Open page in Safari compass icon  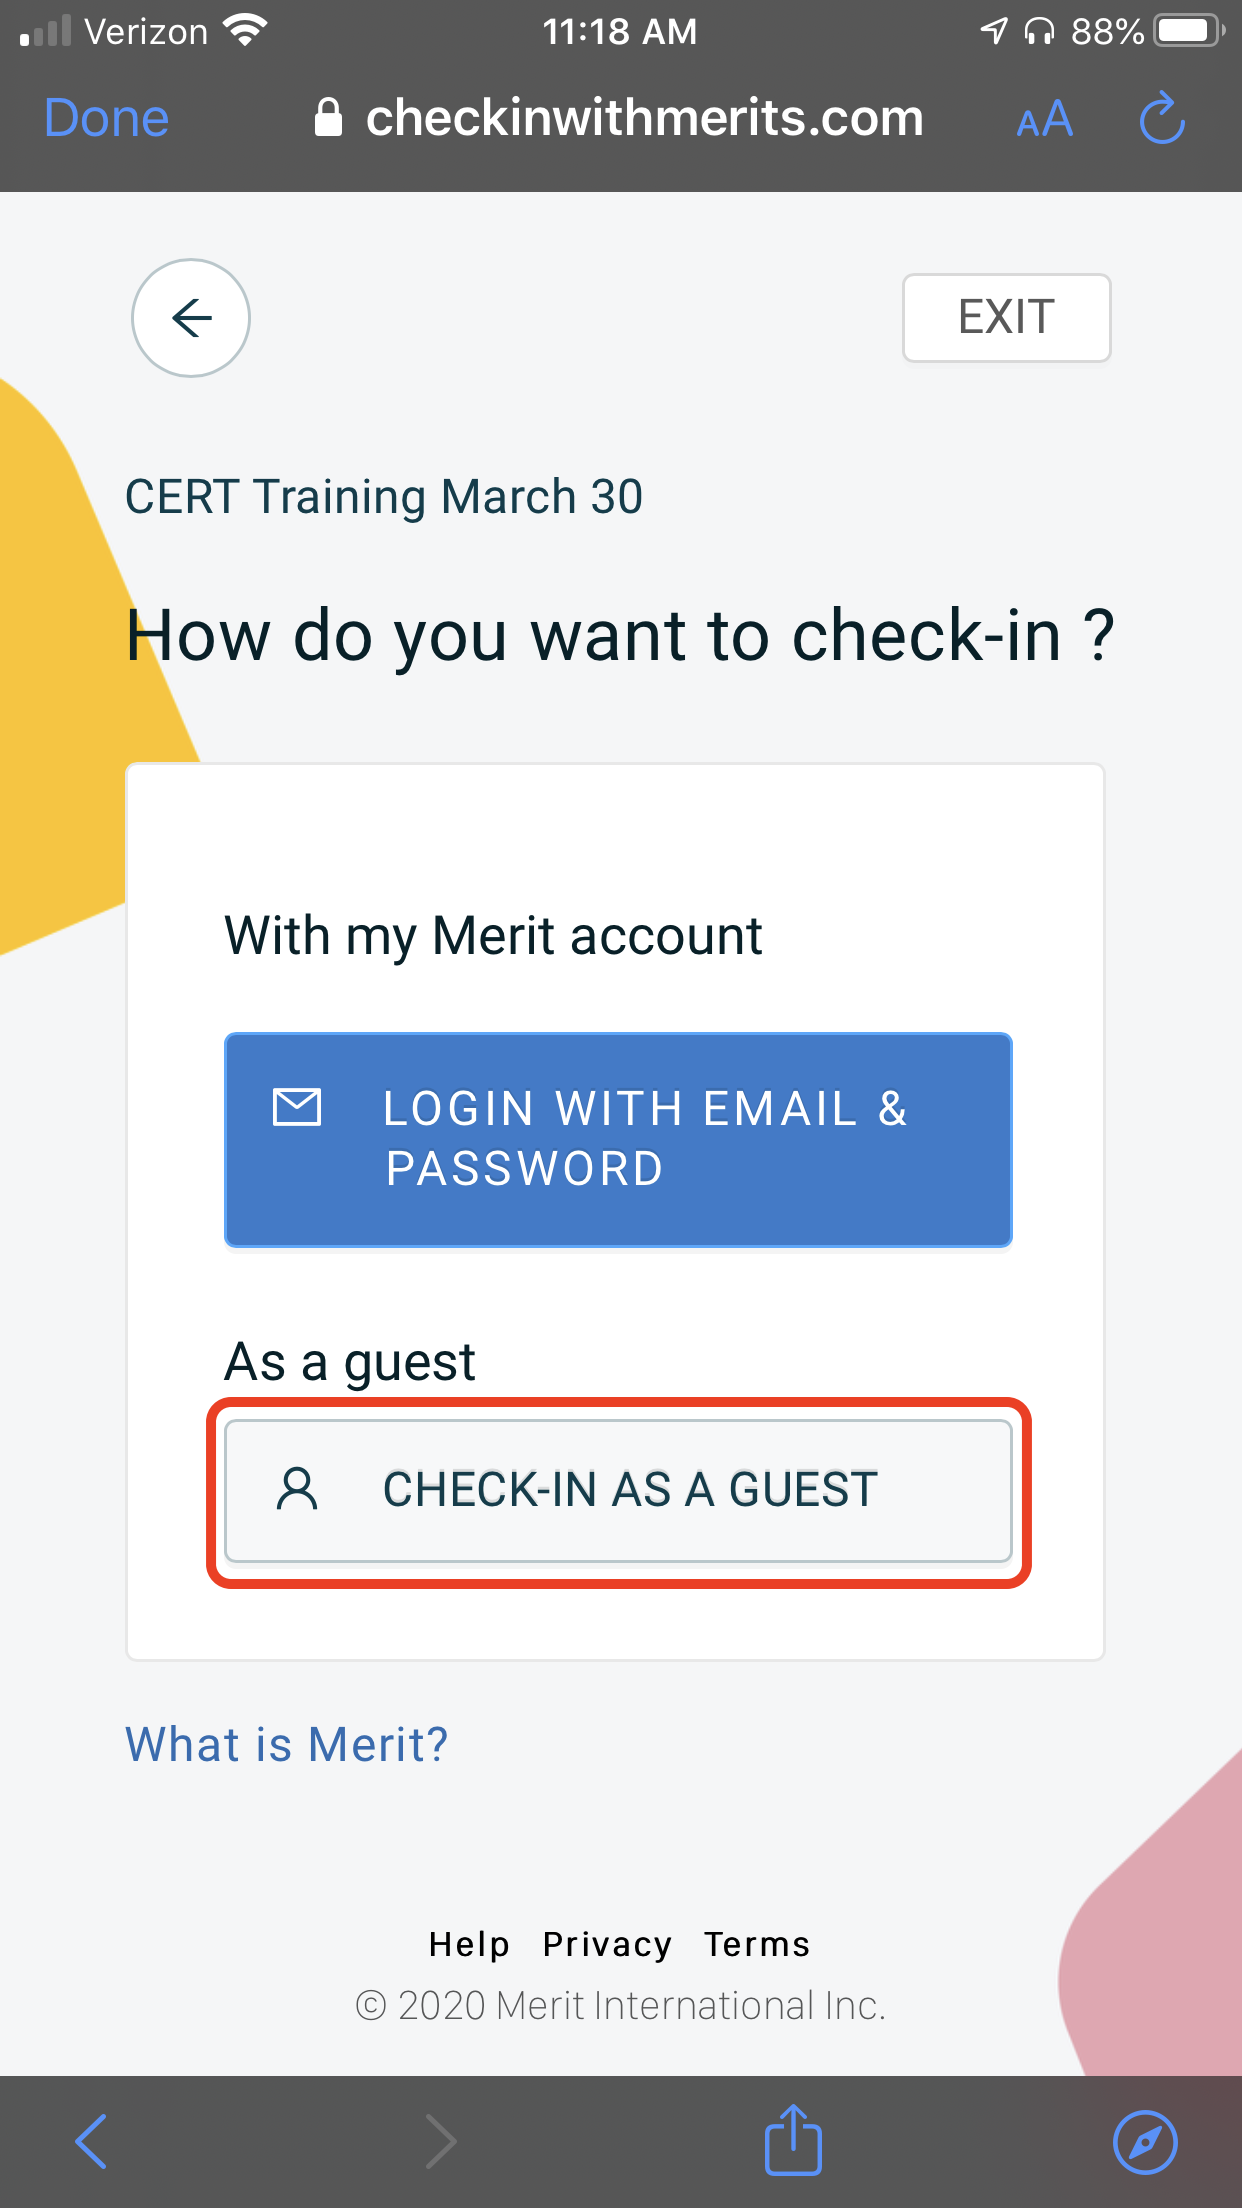tap(1145, 2142)
